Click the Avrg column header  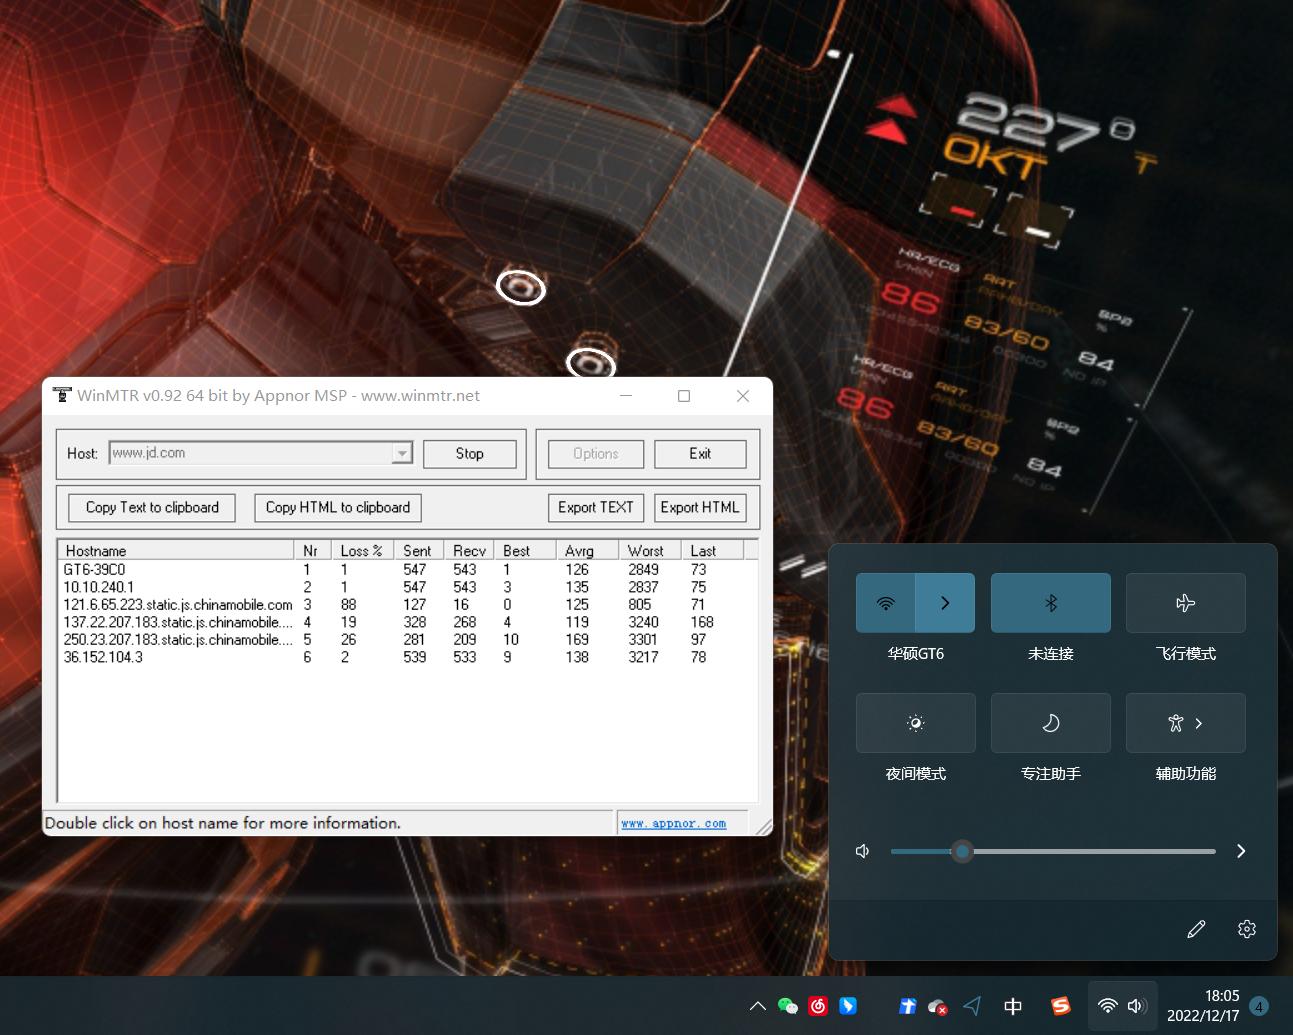click(x=579, y=551)
